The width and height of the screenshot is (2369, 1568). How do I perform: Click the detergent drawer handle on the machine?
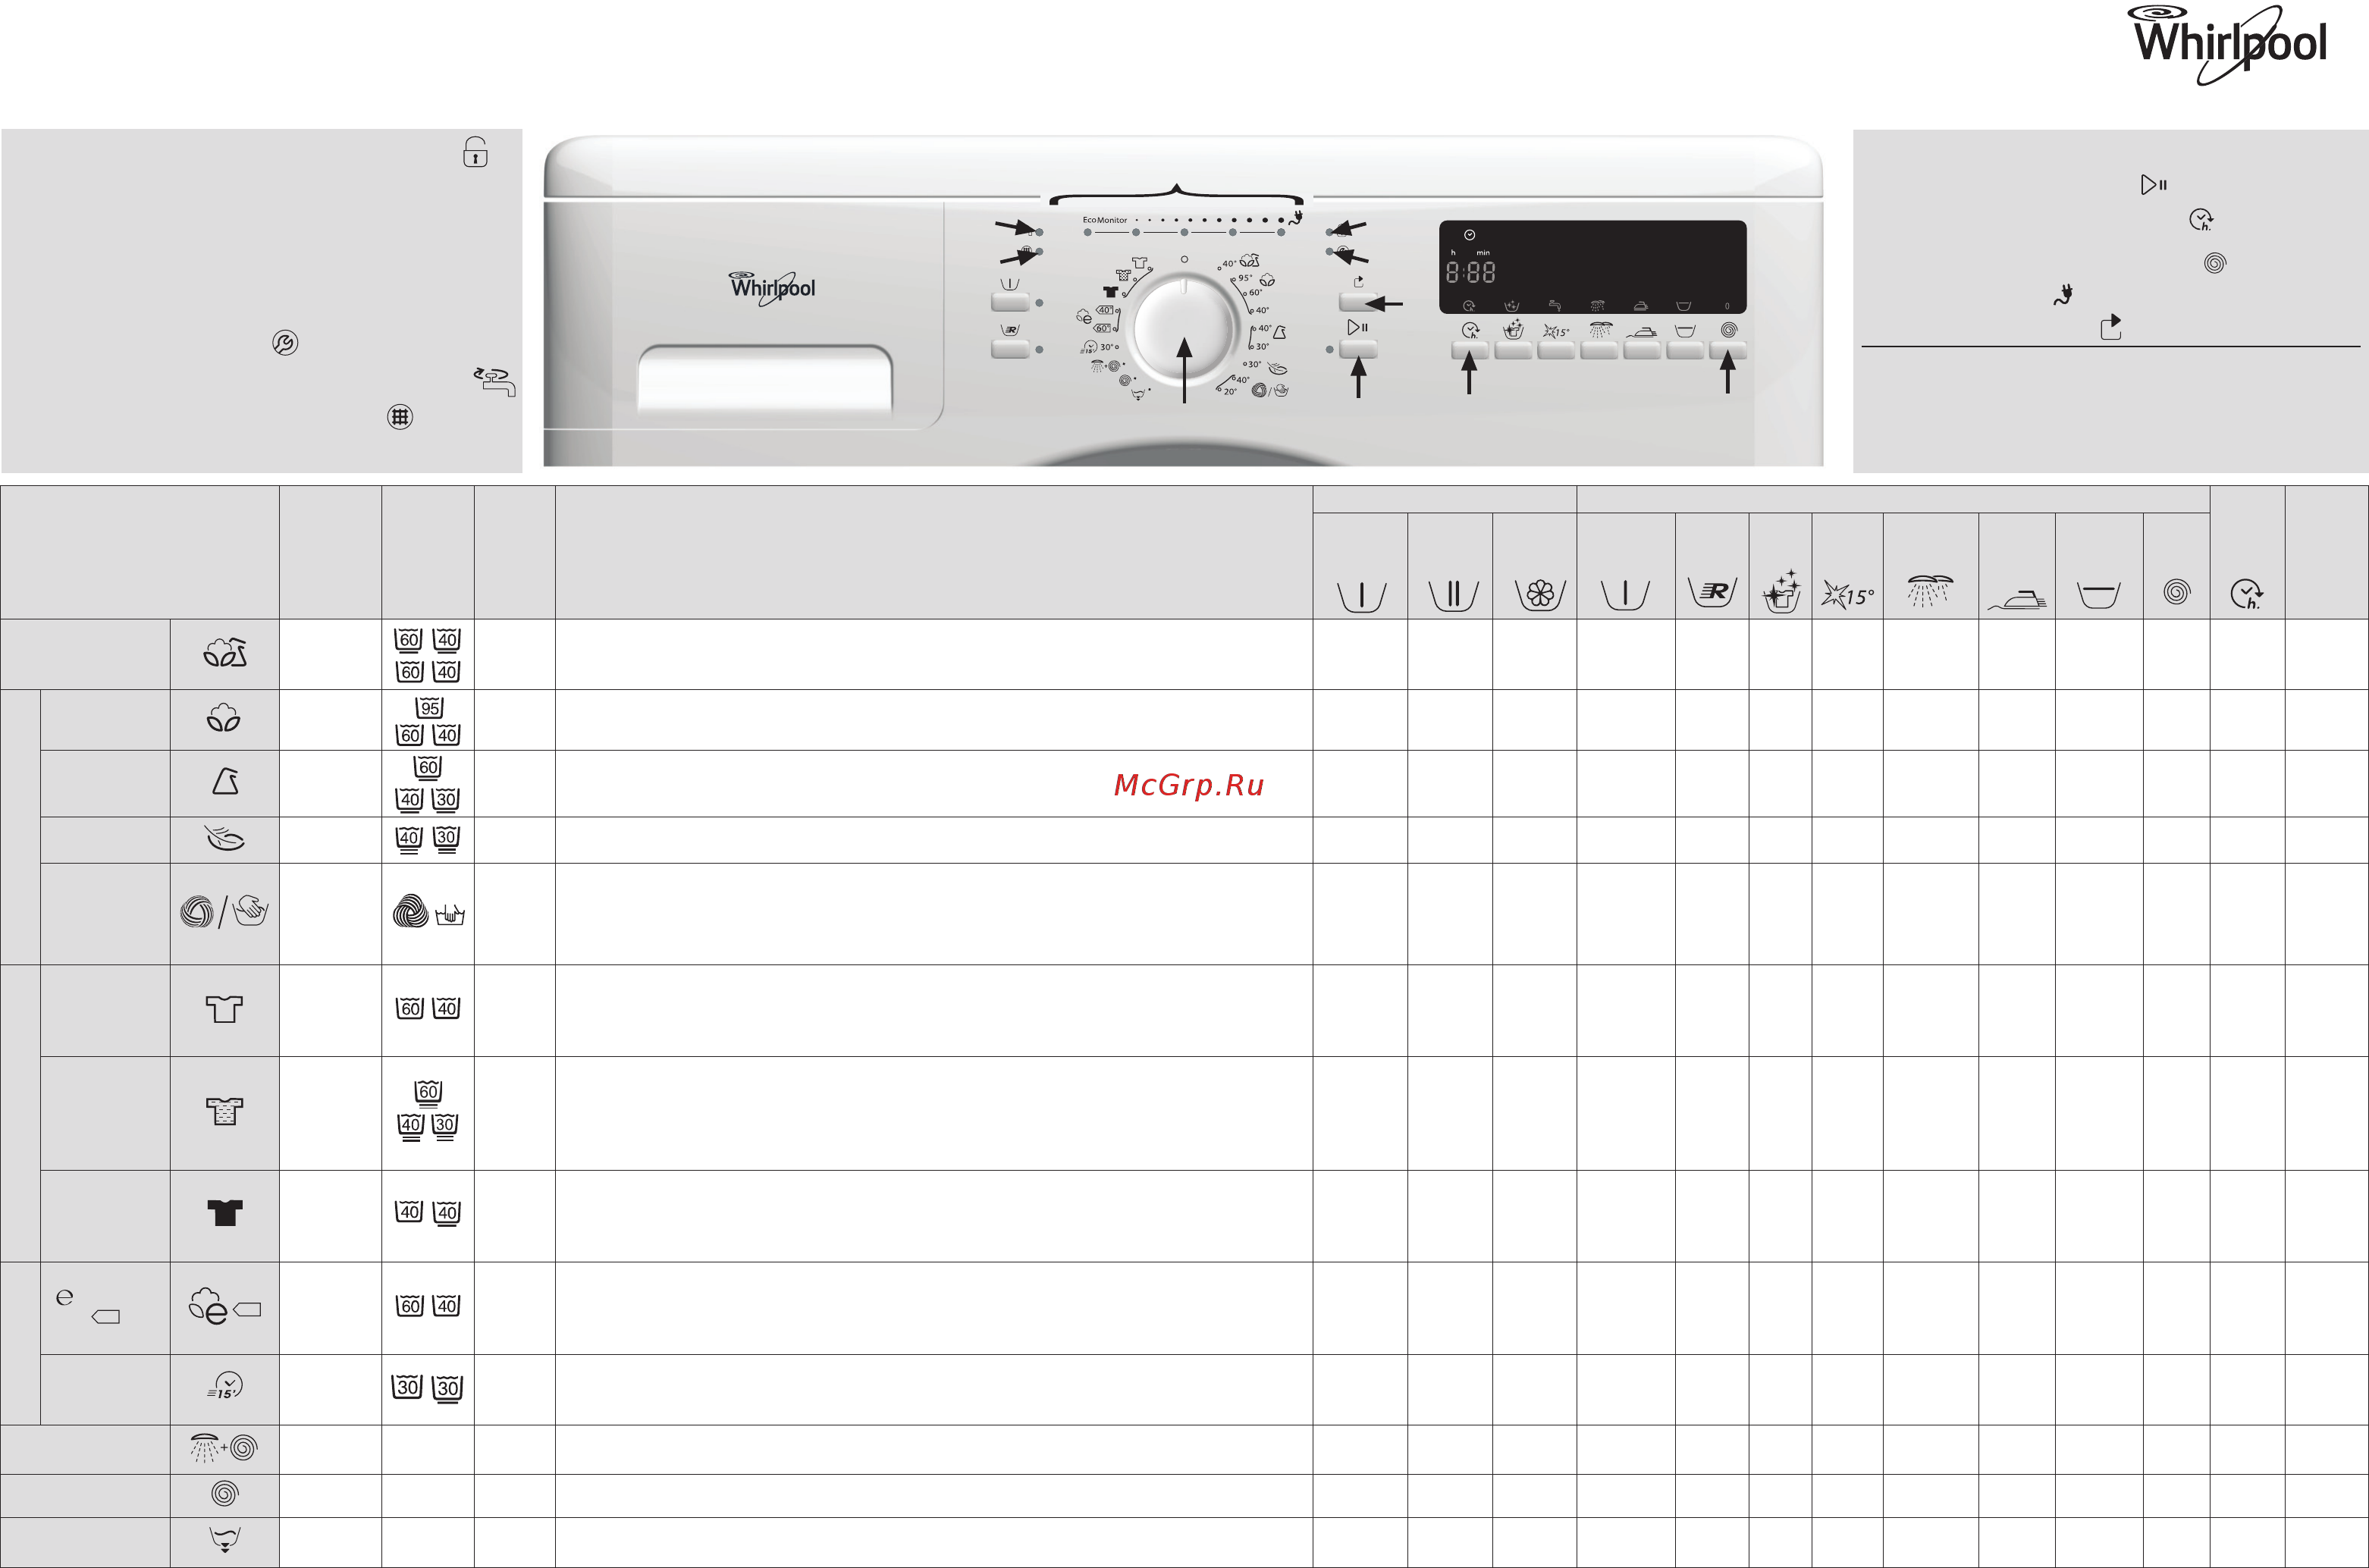tap(765, 380)
